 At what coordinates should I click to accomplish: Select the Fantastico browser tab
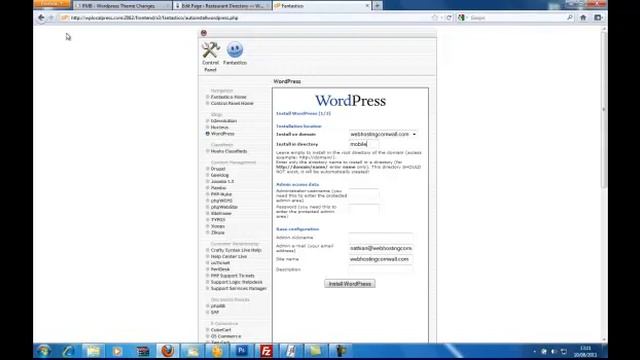point(321,6)
